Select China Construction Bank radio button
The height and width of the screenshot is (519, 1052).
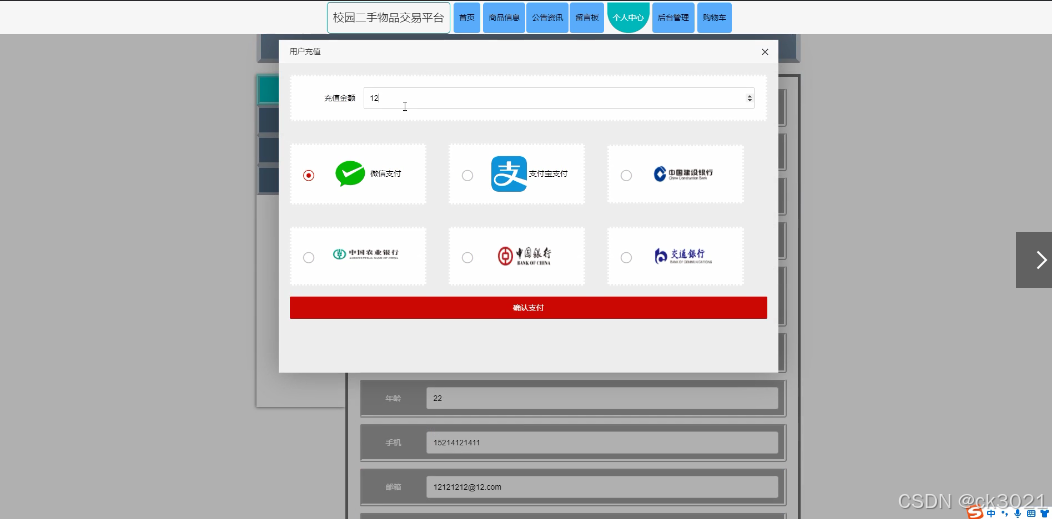pos(626,175)
